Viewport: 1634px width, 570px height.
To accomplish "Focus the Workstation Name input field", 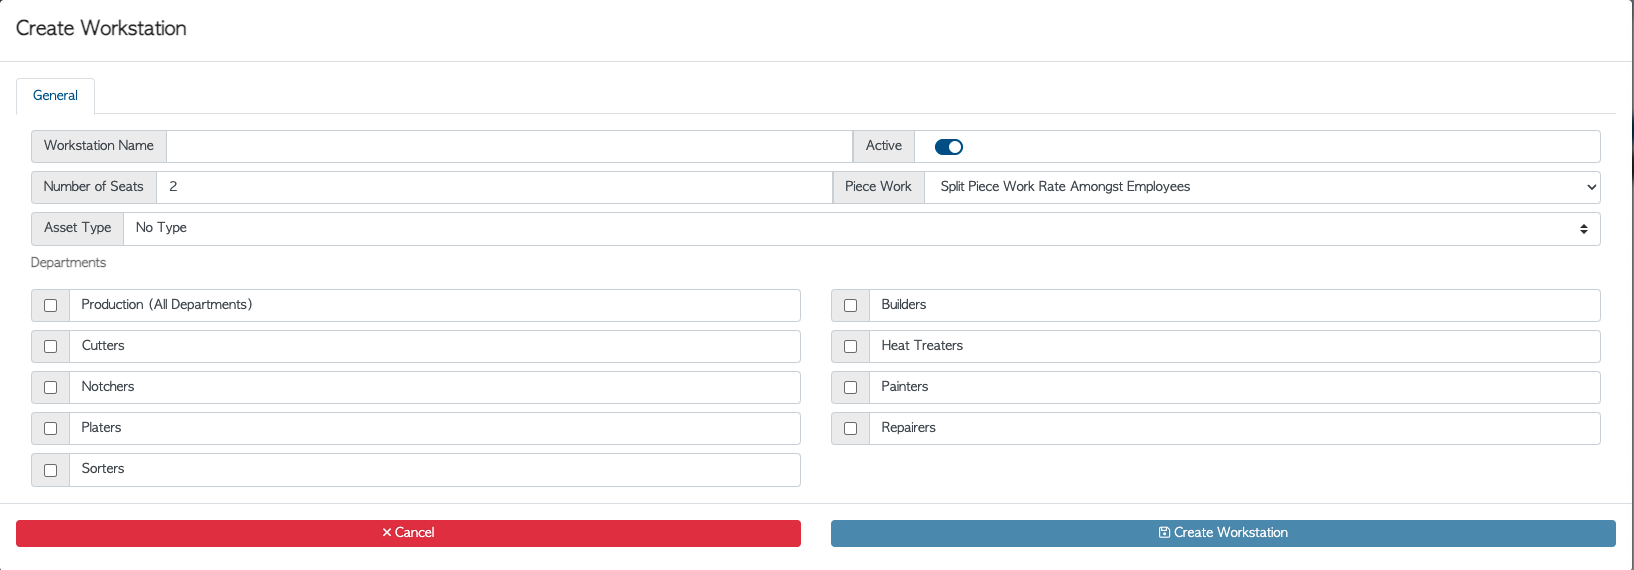I will [509, 146].
